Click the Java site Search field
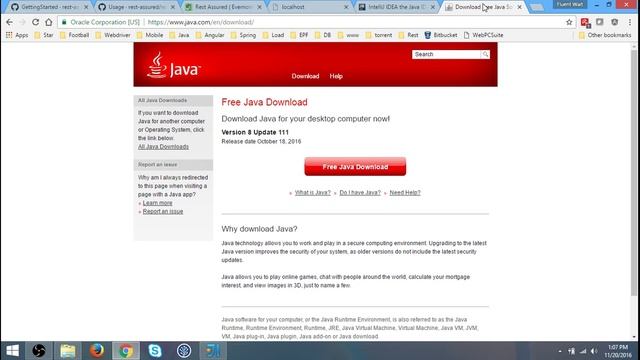Screen dimensions: 640x360 pos(447,54)
